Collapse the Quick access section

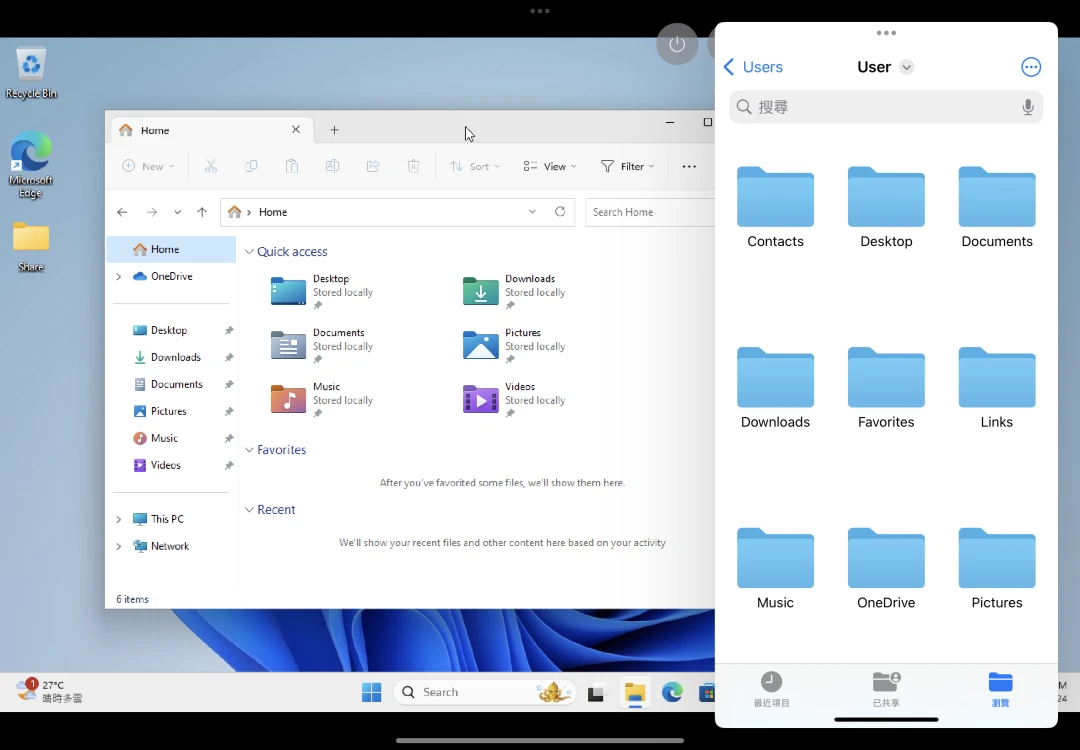pos(249,252)
